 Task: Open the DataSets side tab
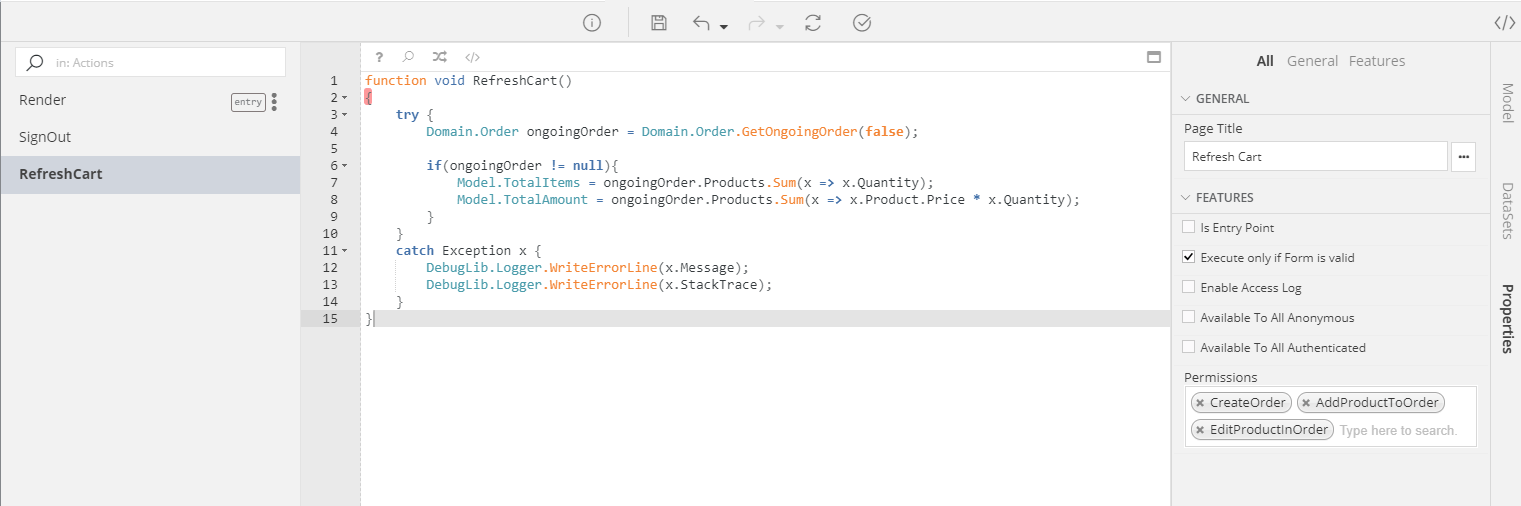1506,210
